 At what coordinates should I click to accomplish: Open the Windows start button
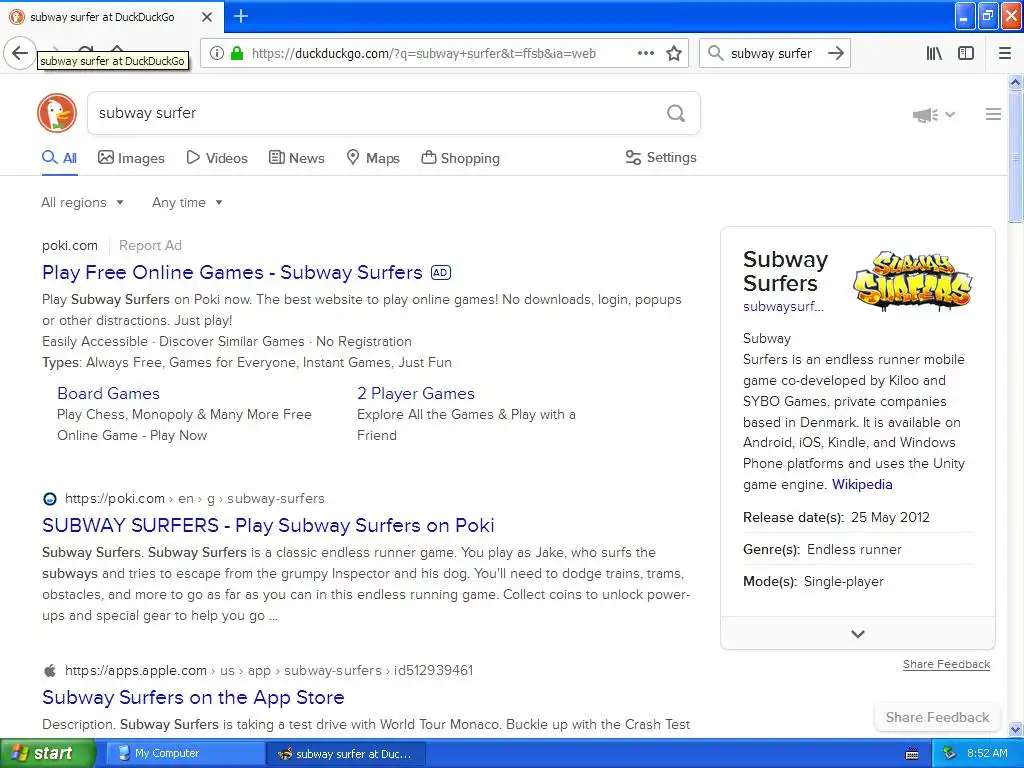coord(47,754)
